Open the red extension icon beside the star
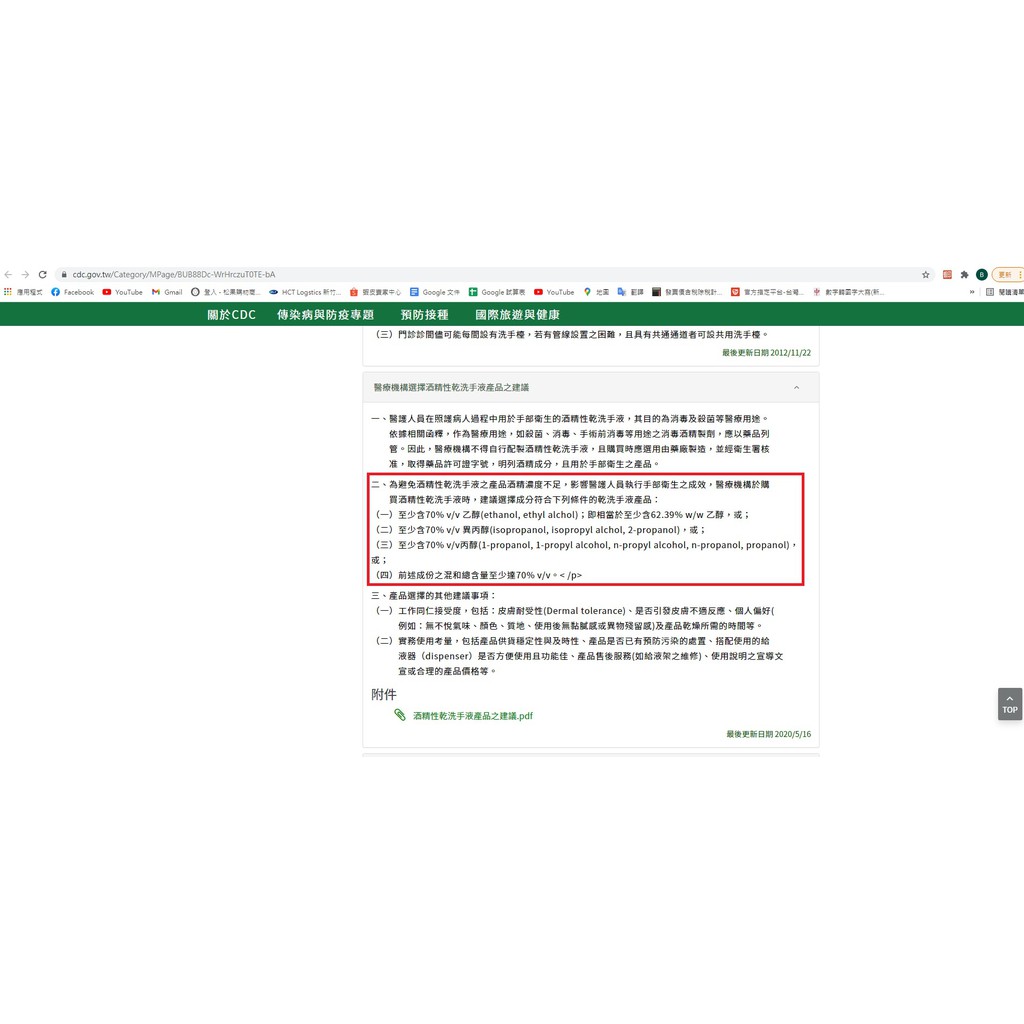This screenshot has width=1024, height=1024. (947, 274)
